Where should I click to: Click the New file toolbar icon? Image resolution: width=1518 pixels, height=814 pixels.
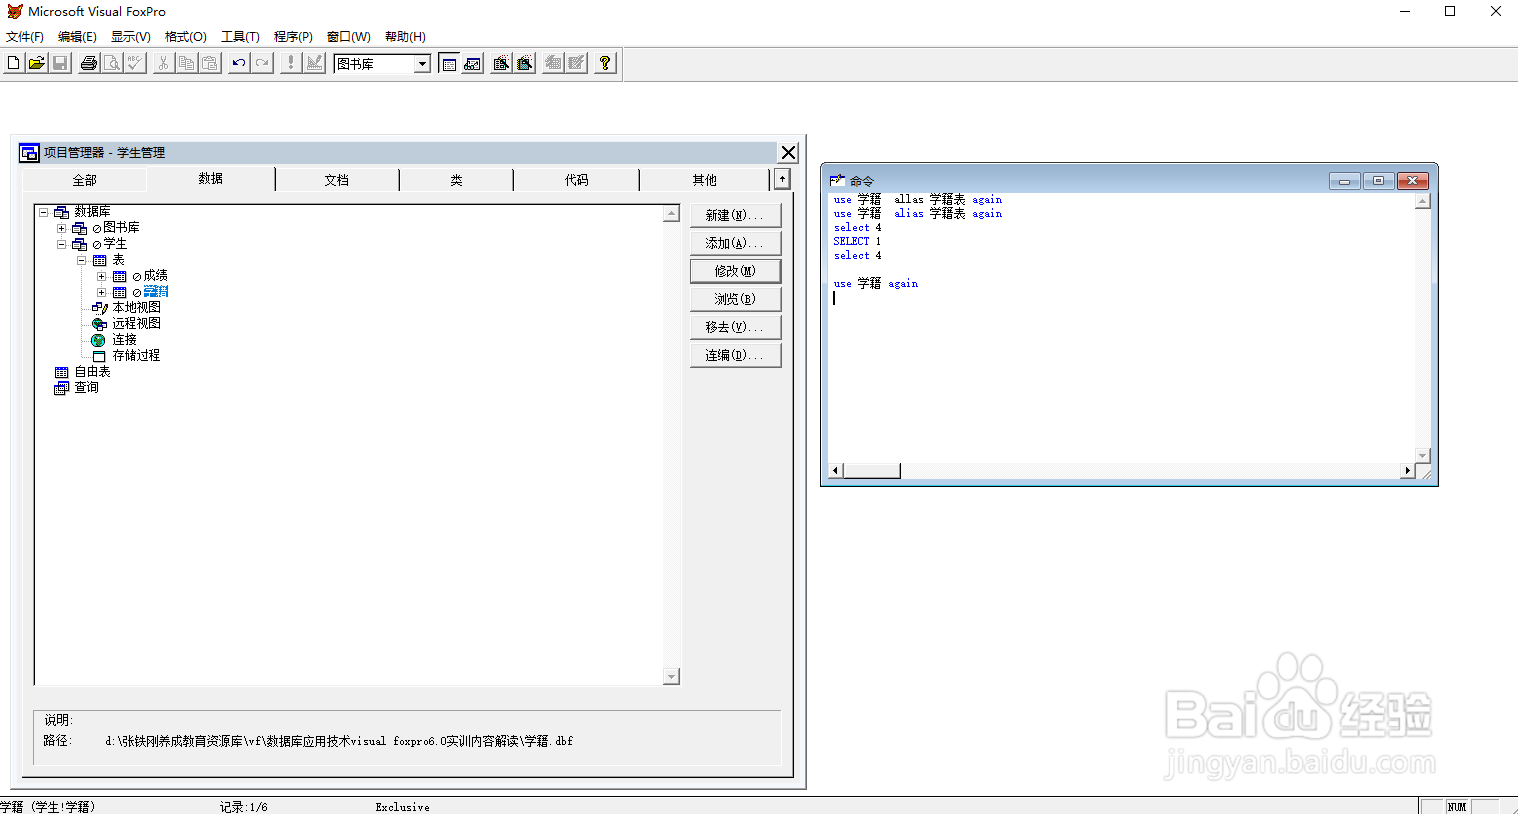13,63
